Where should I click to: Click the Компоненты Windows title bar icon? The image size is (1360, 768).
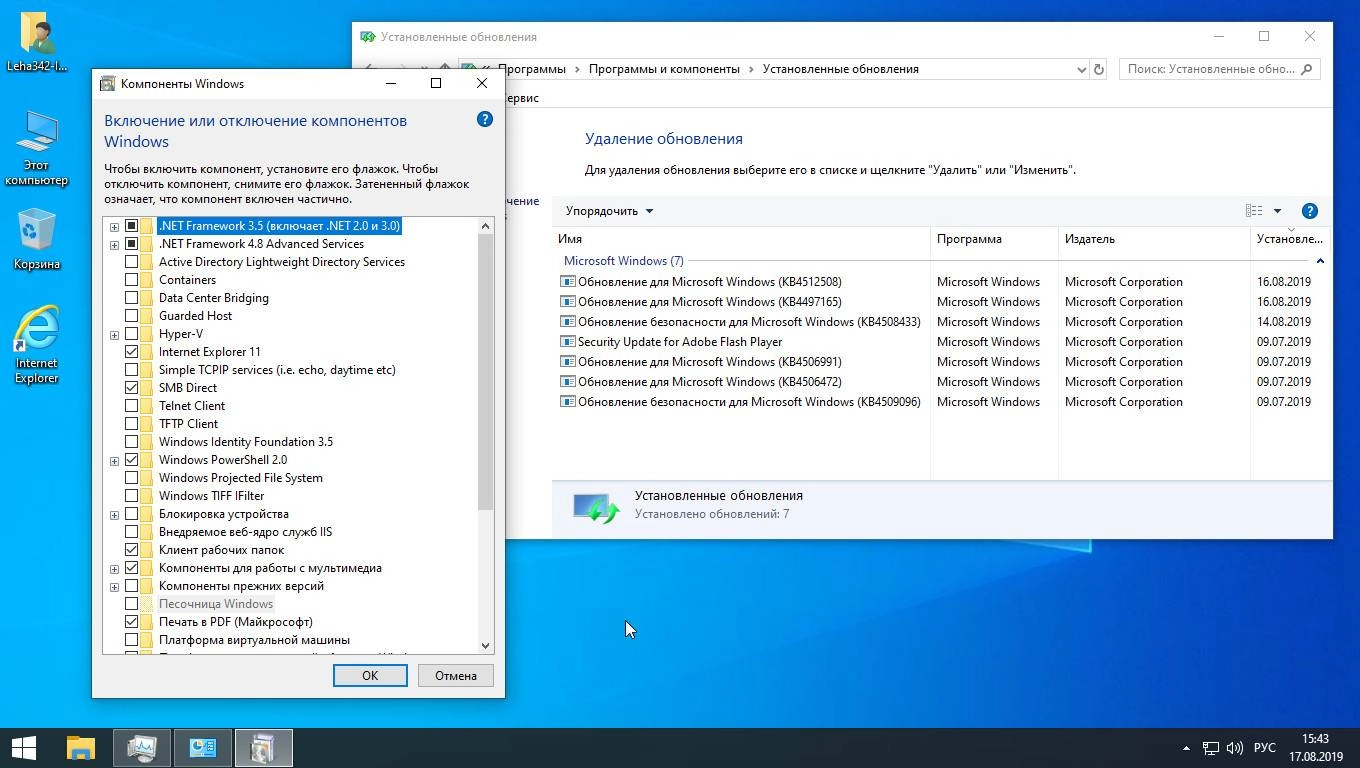click(x=108, y=84)
